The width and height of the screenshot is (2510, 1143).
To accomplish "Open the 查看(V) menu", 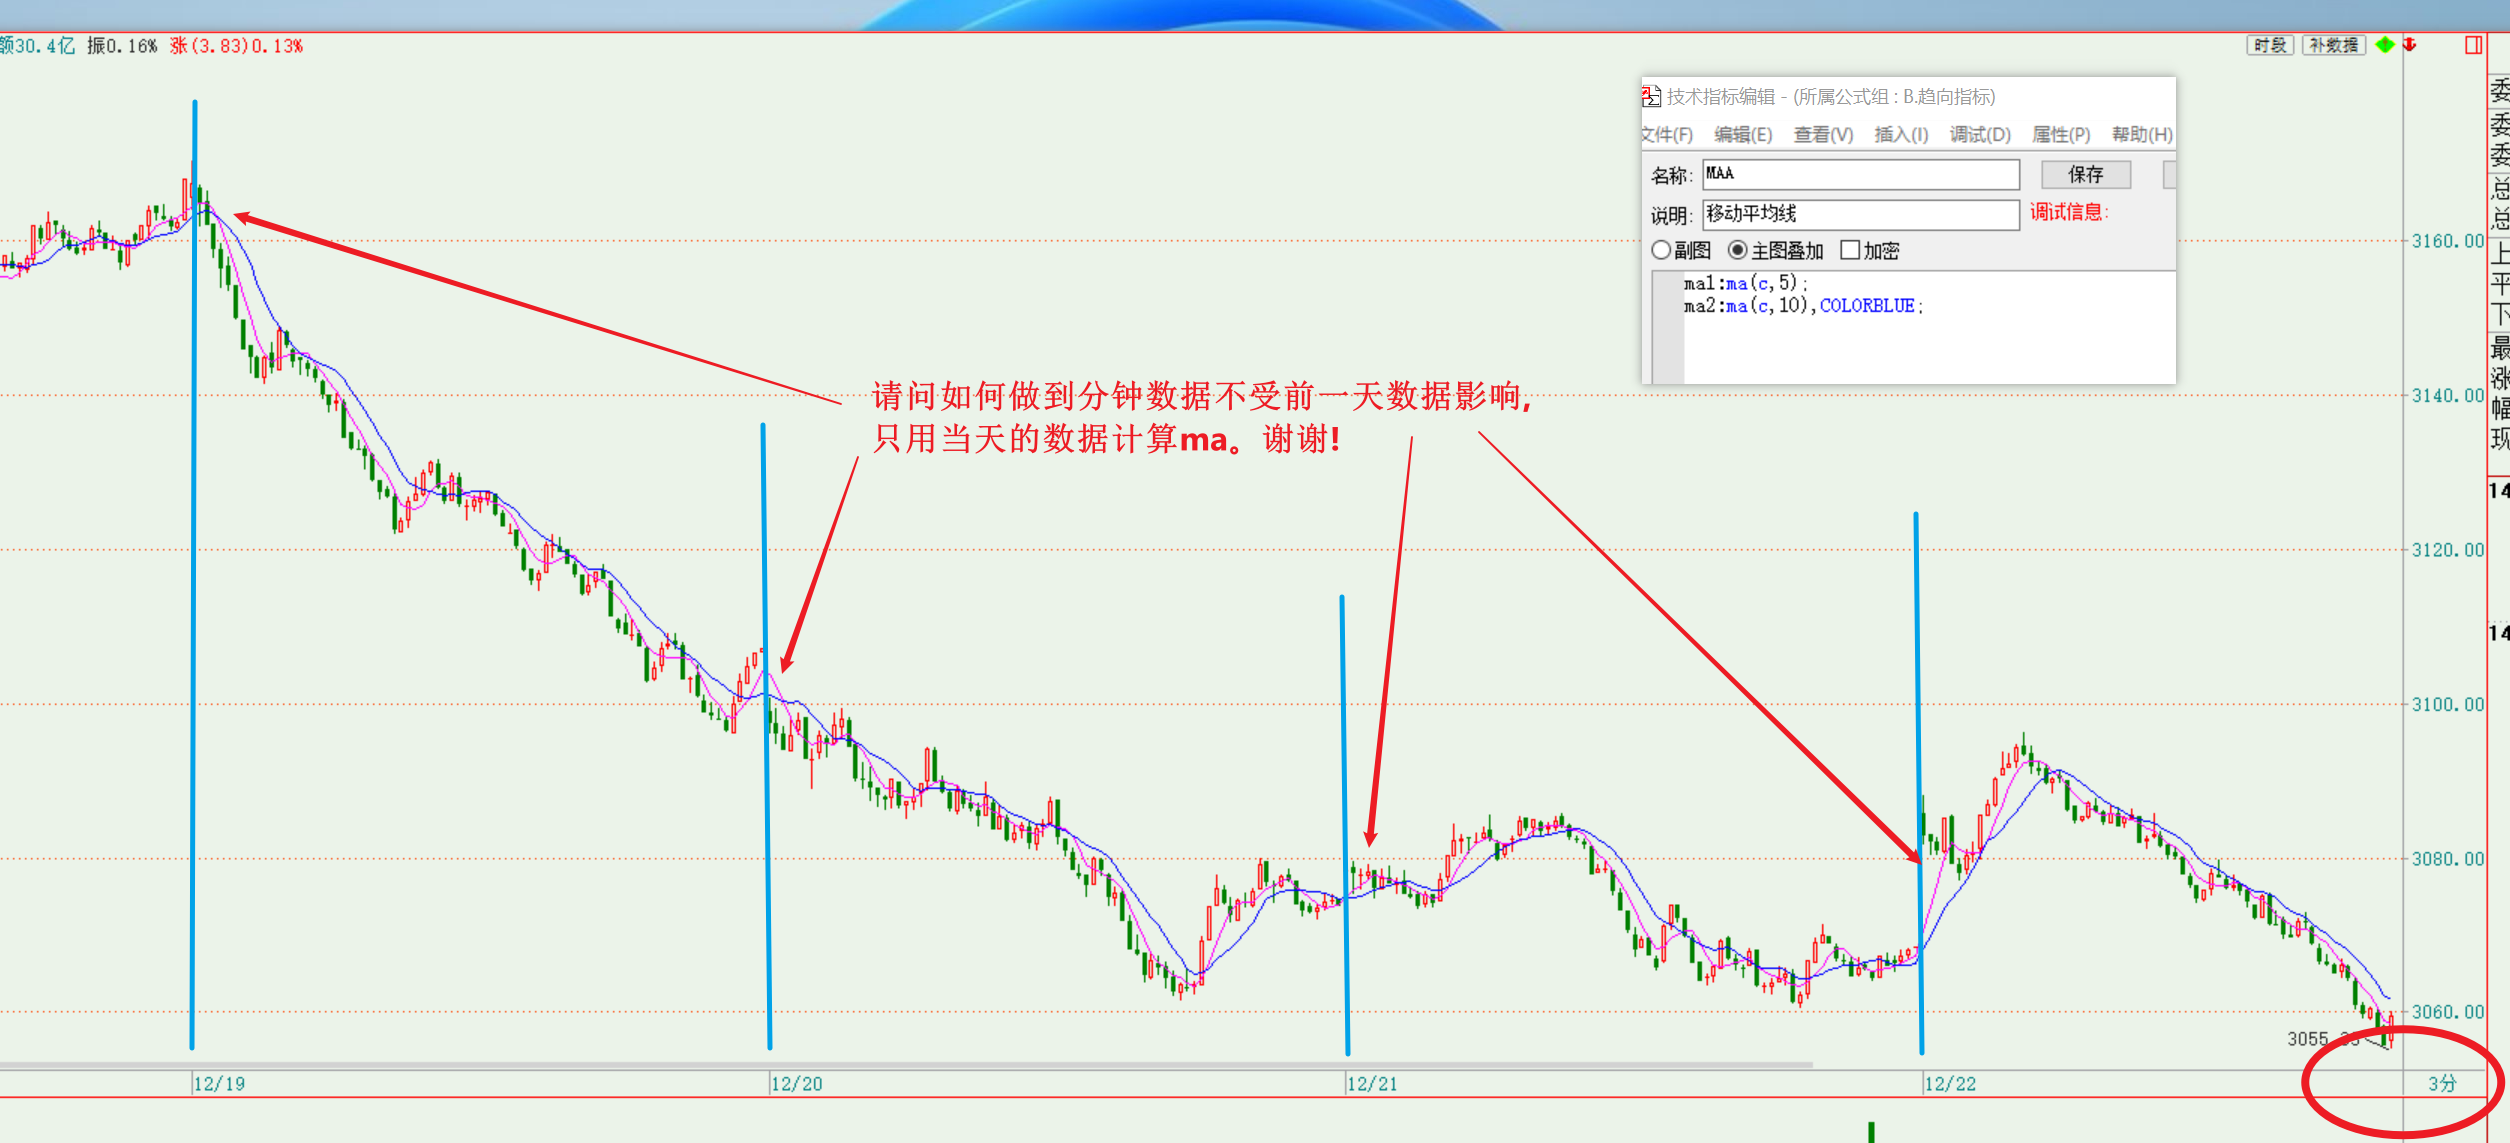I will [1823, 135].
